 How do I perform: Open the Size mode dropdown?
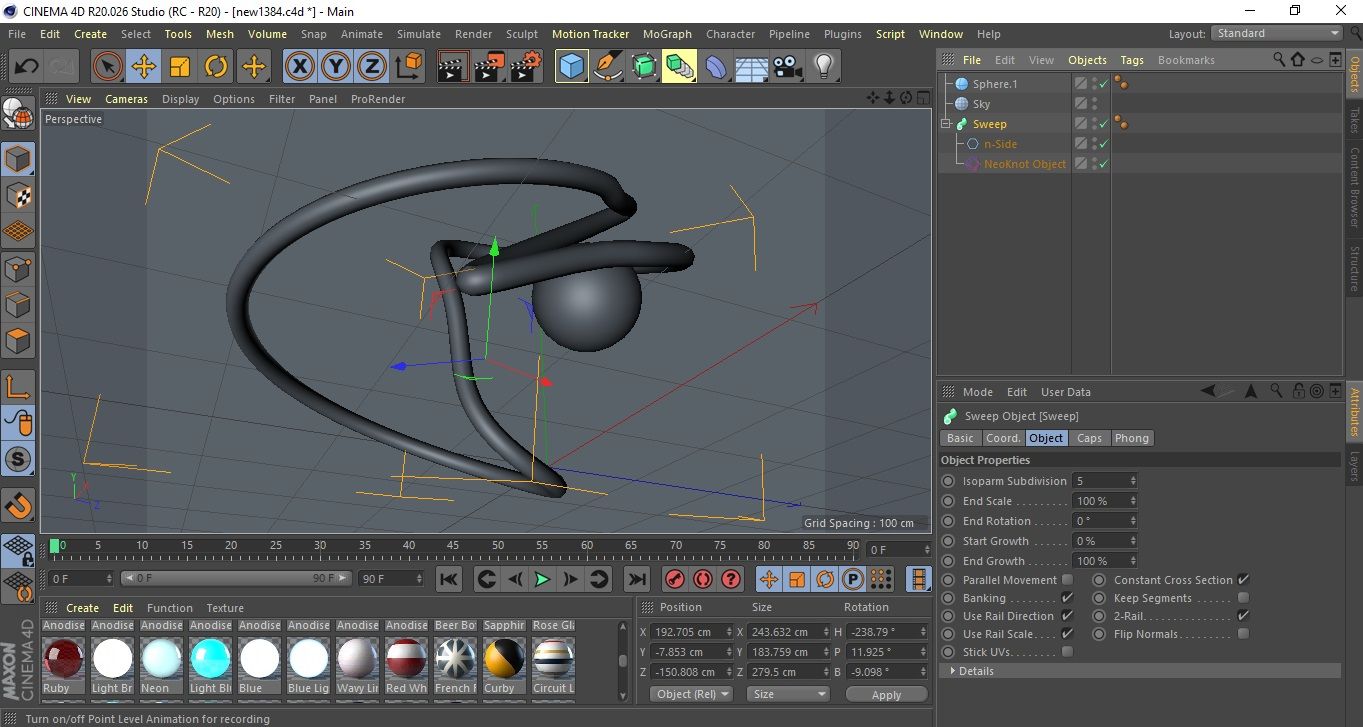click(789, 694)
